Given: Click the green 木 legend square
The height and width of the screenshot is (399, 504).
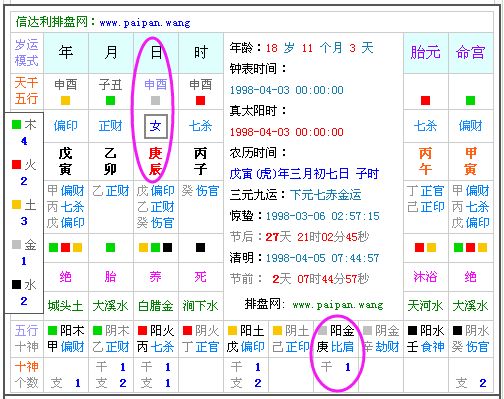Looking at the screenshot, I should 16,124.
